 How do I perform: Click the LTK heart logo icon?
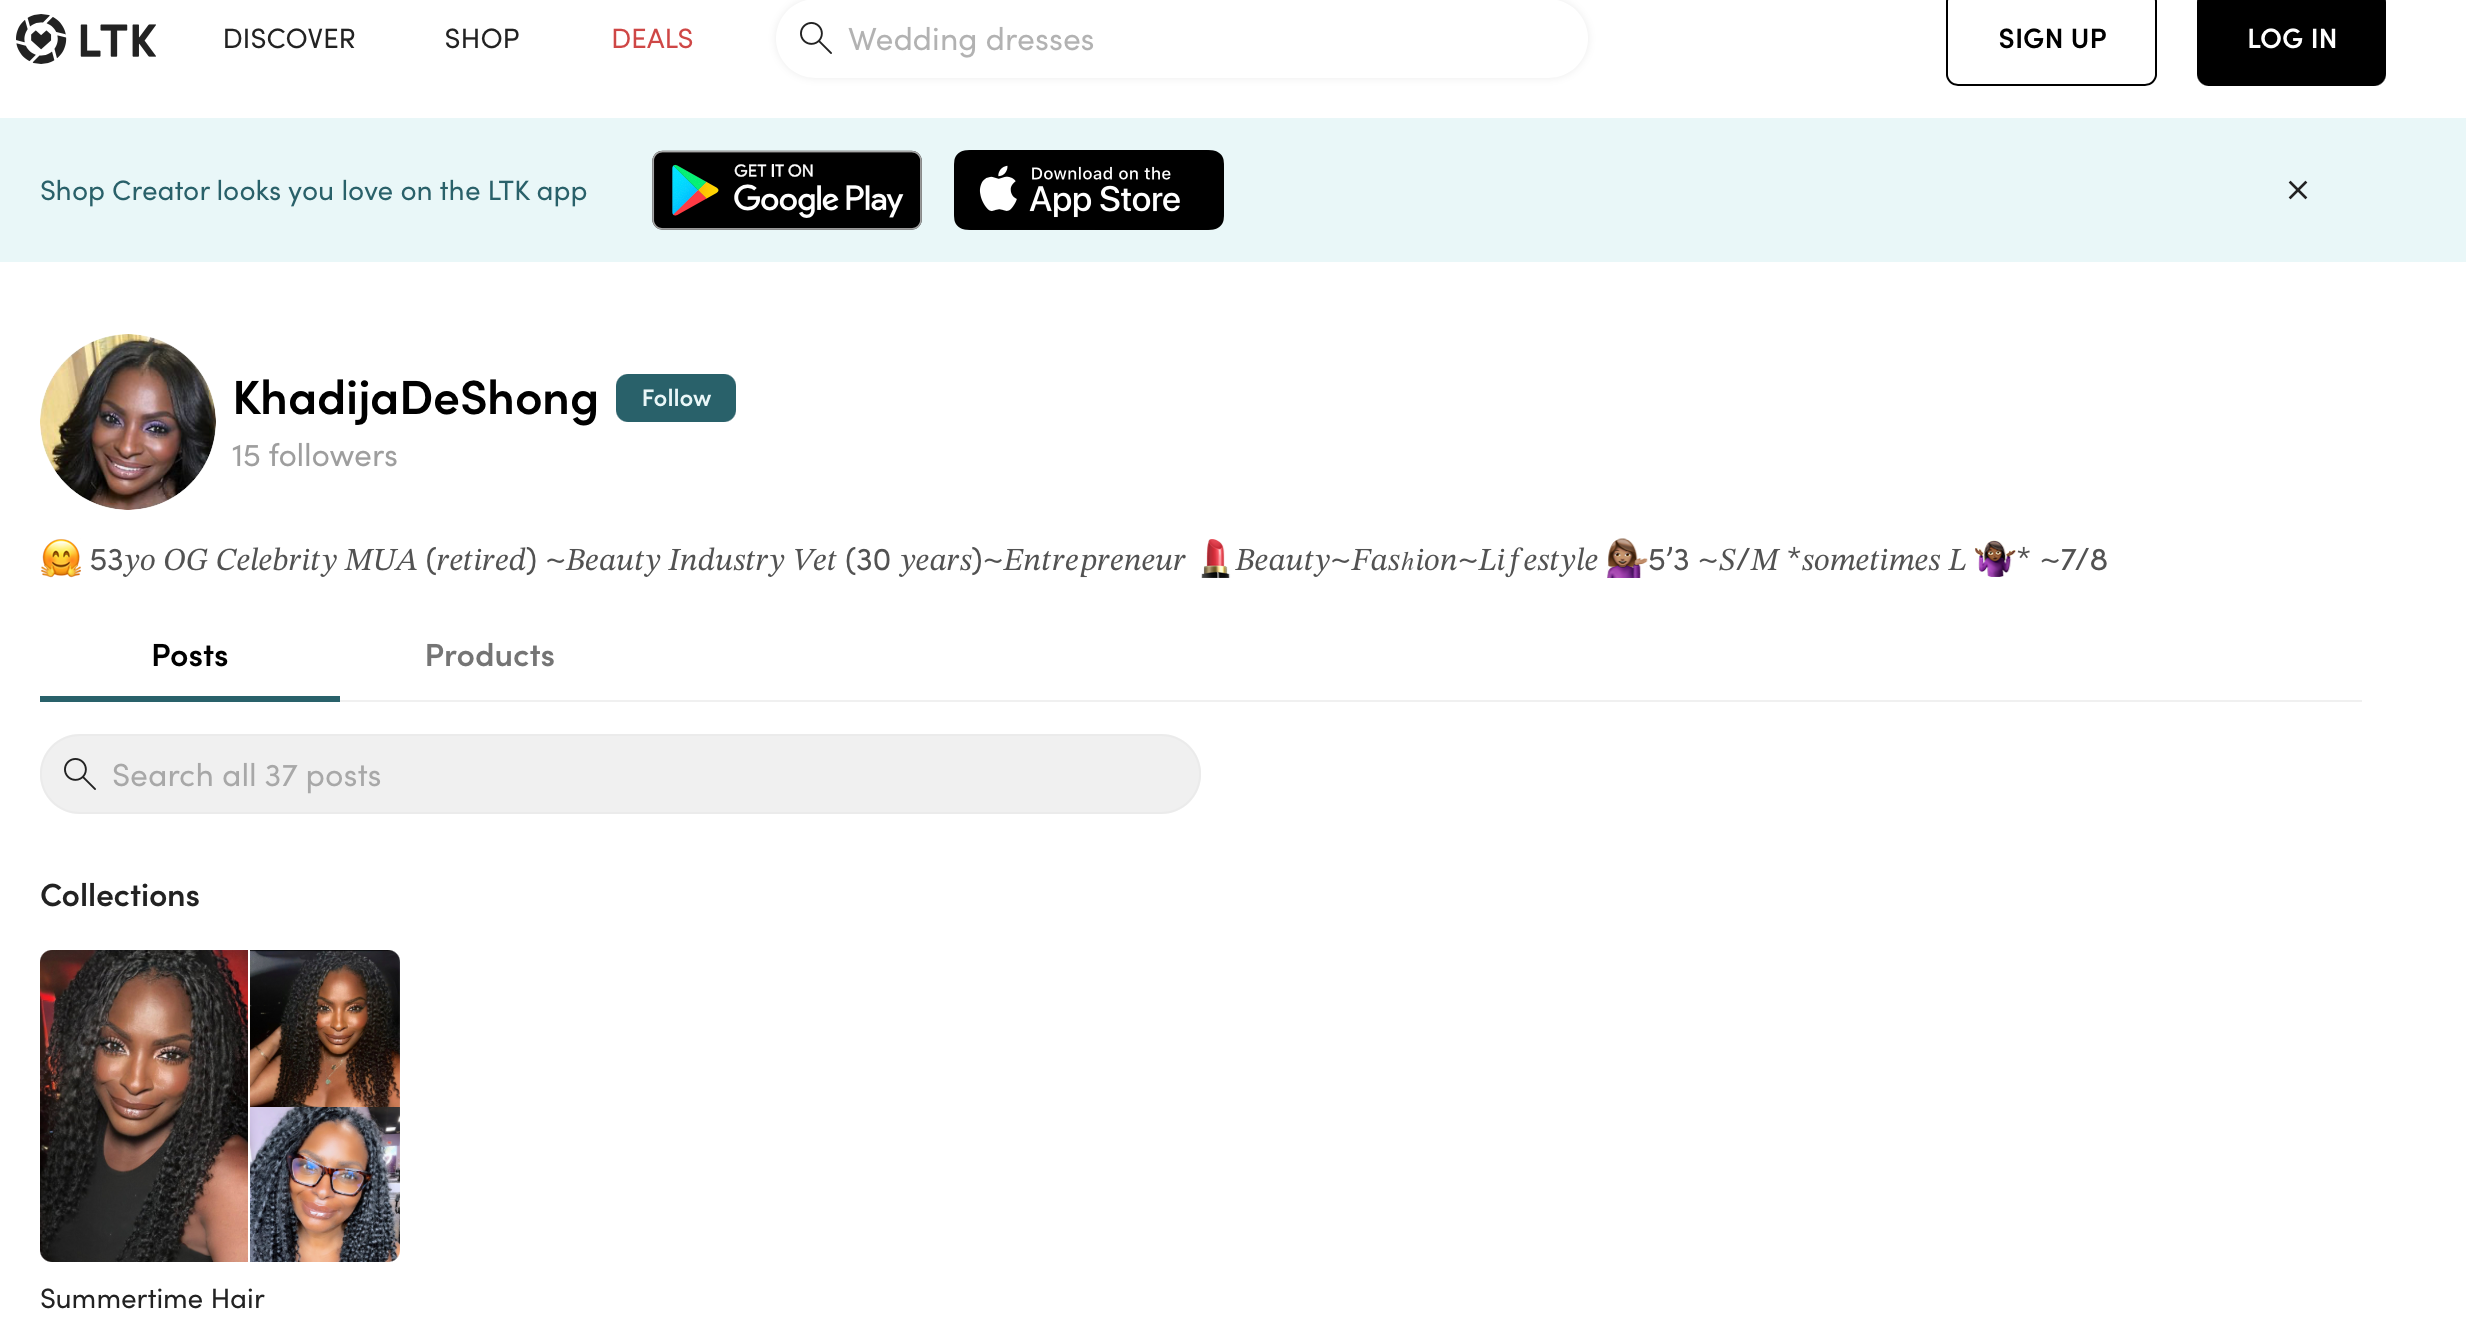click(x=41, y=39)
